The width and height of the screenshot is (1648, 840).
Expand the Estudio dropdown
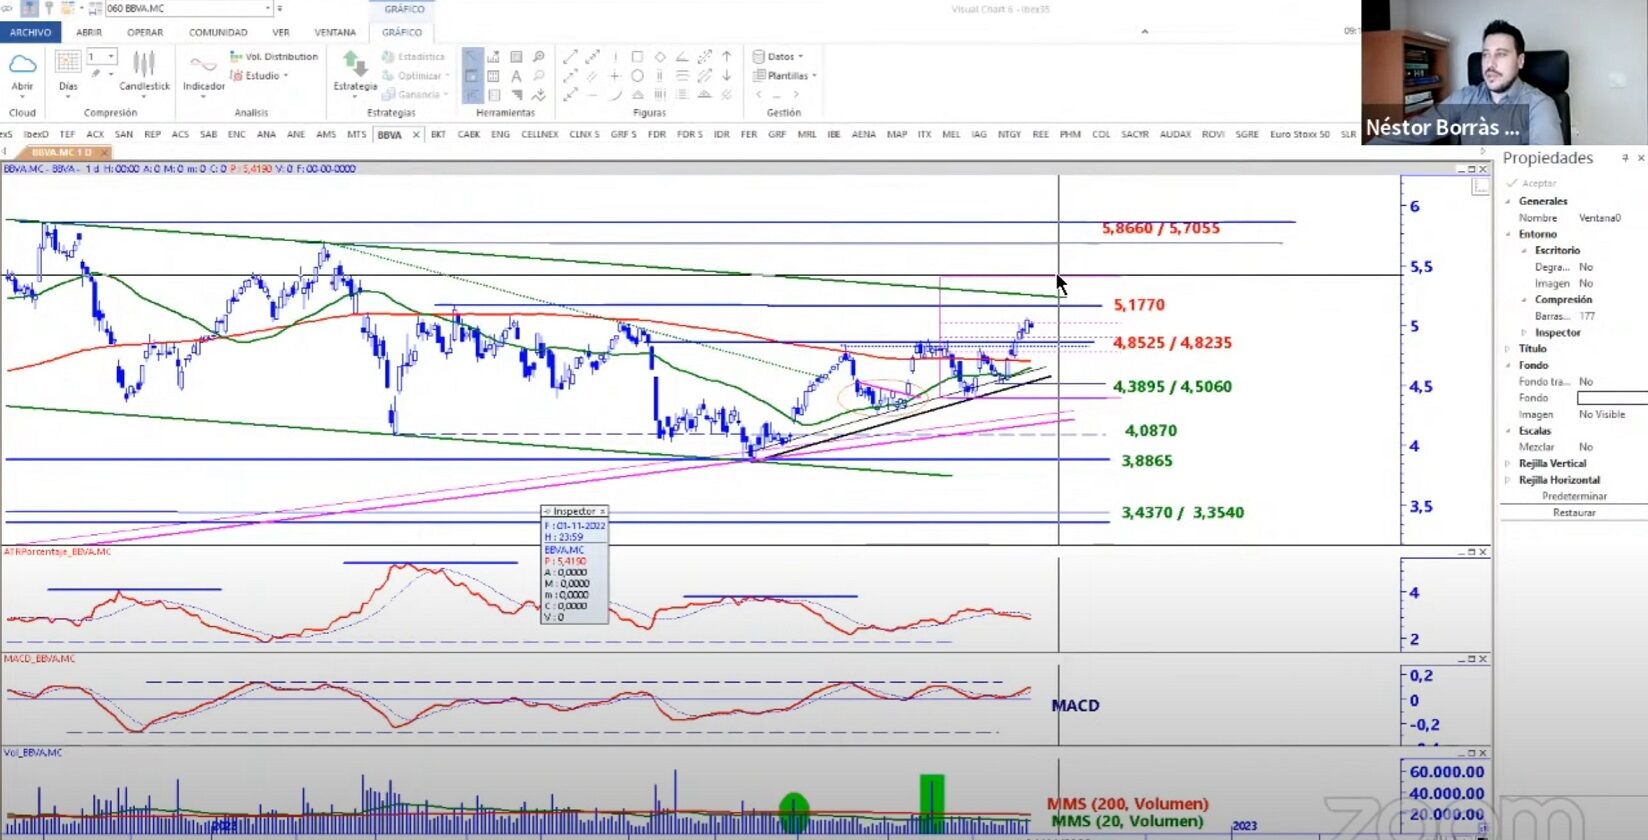(286, 76)
